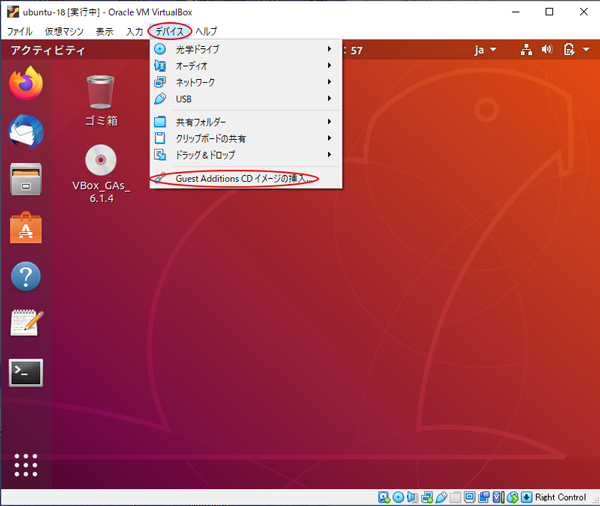Click the drag and drop icon in menu
The height and width of the screenshot is (506, 600).
tap(160, 155)
